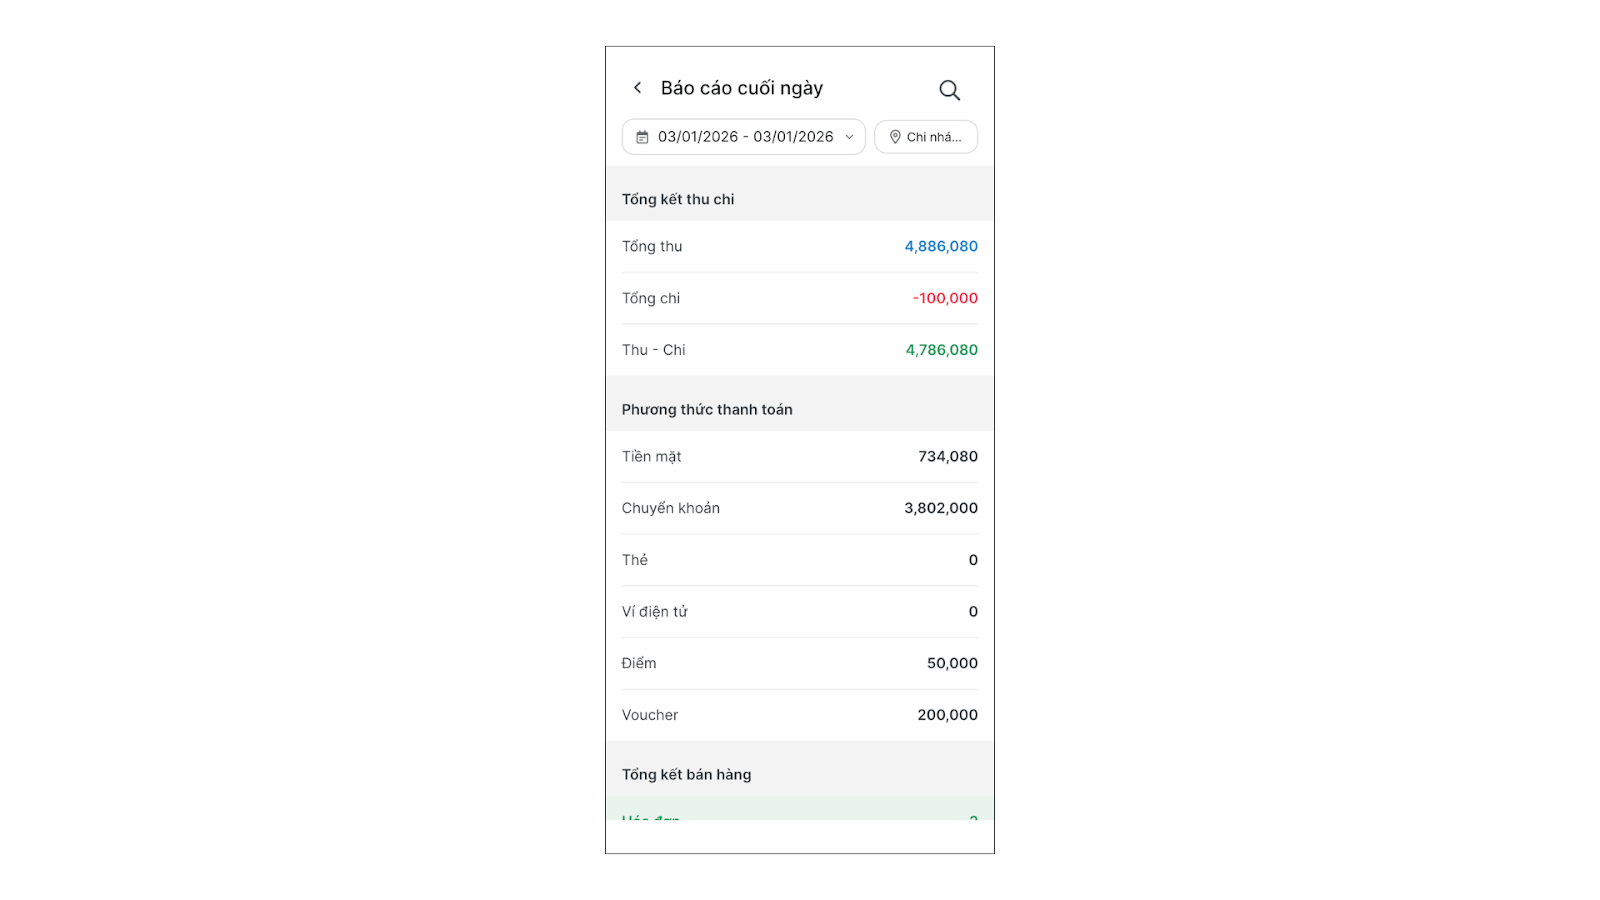This screenshot has height=900, width=1600.
Task: Click the Báo cáo cuối ngày title
Action: coord(742,88)
